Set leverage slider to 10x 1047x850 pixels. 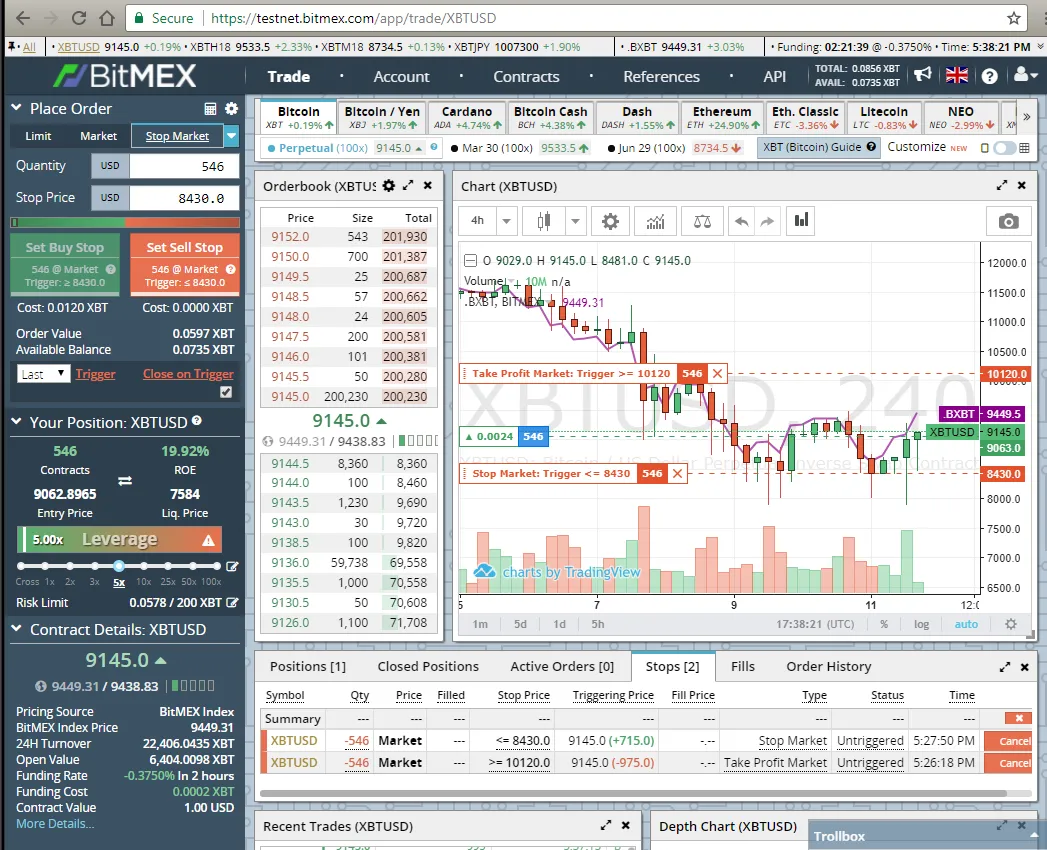point(144,566)
